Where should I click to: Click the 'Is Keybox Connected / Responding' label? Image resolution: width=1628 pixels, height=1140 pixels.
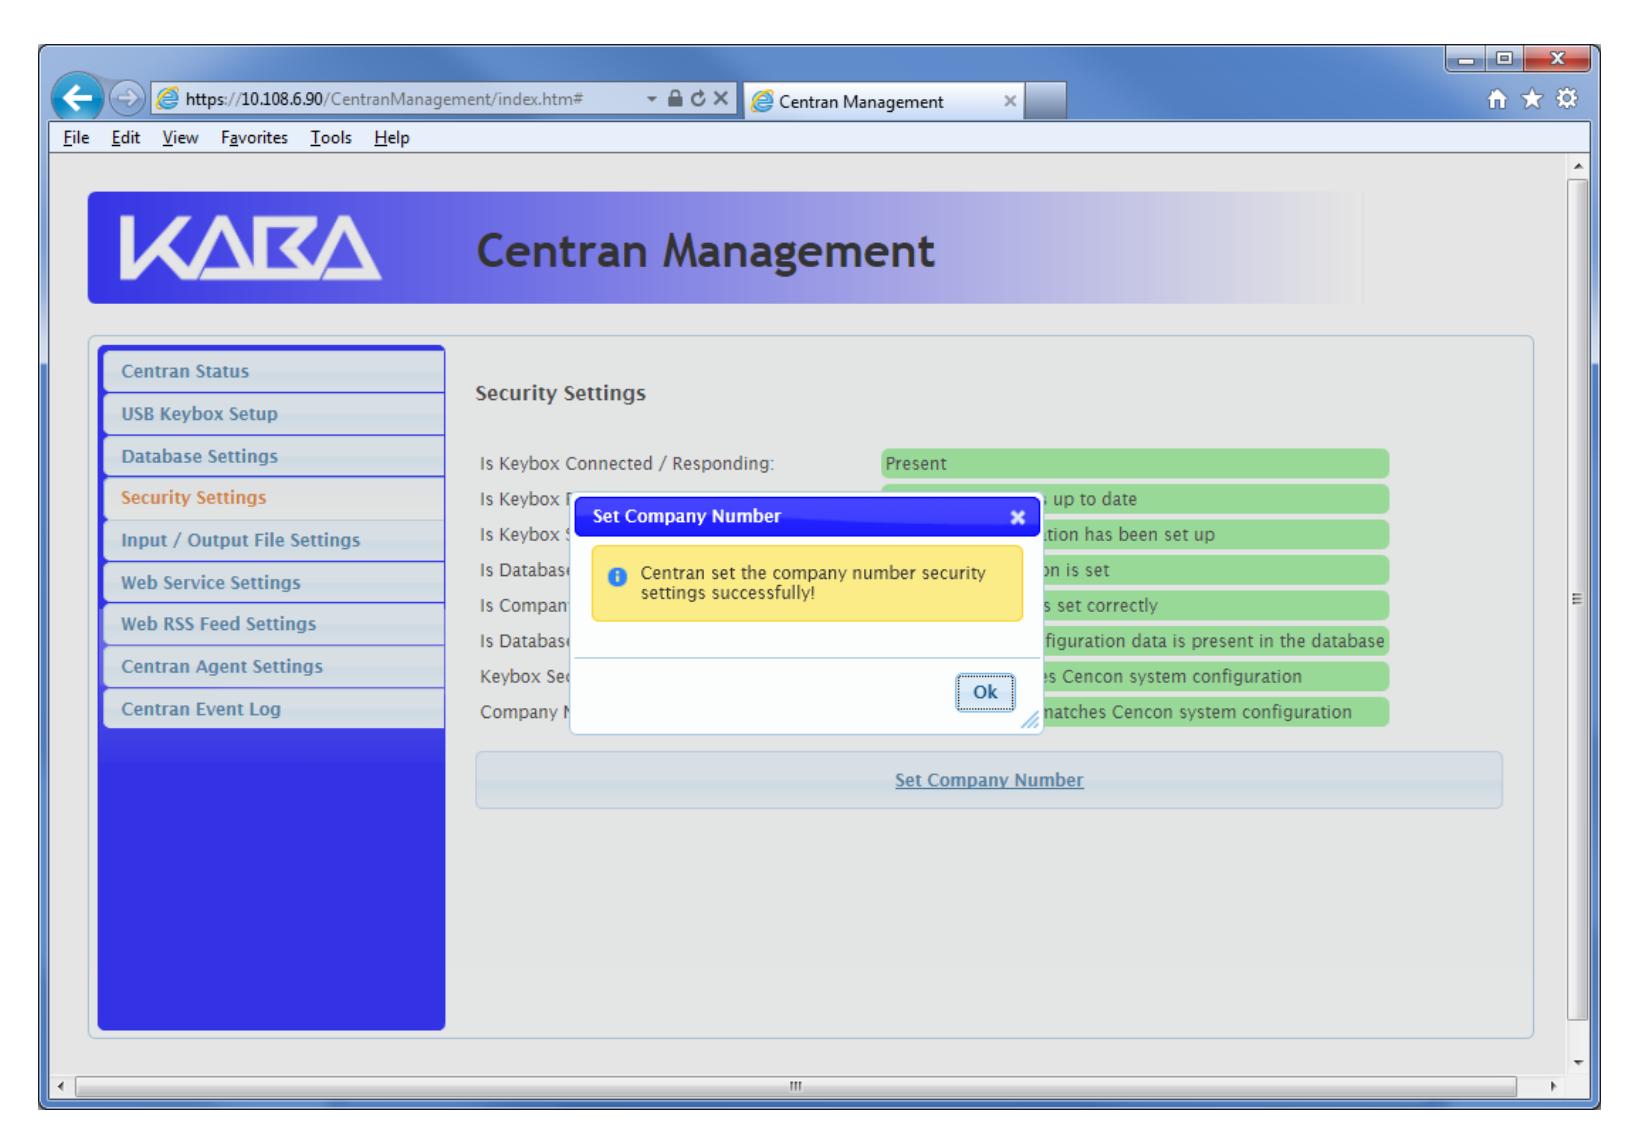pos(627,464)
